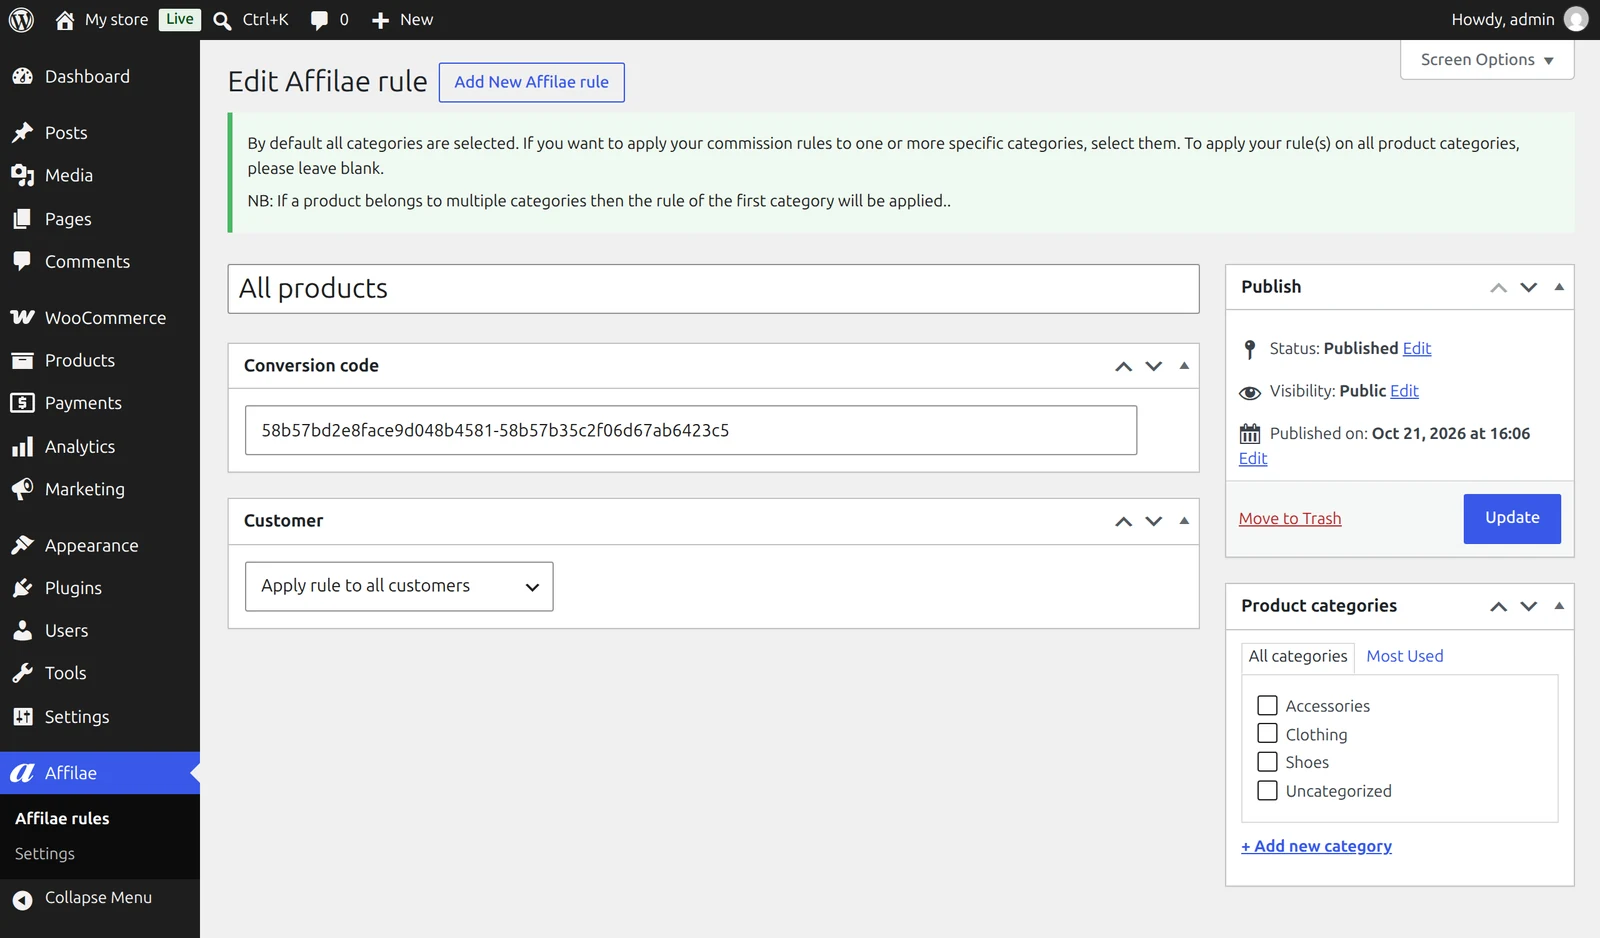This screenshot has width=1600, height=938.
Task: Click the Published on calendar icon
Action: (x=1250, y=434)
